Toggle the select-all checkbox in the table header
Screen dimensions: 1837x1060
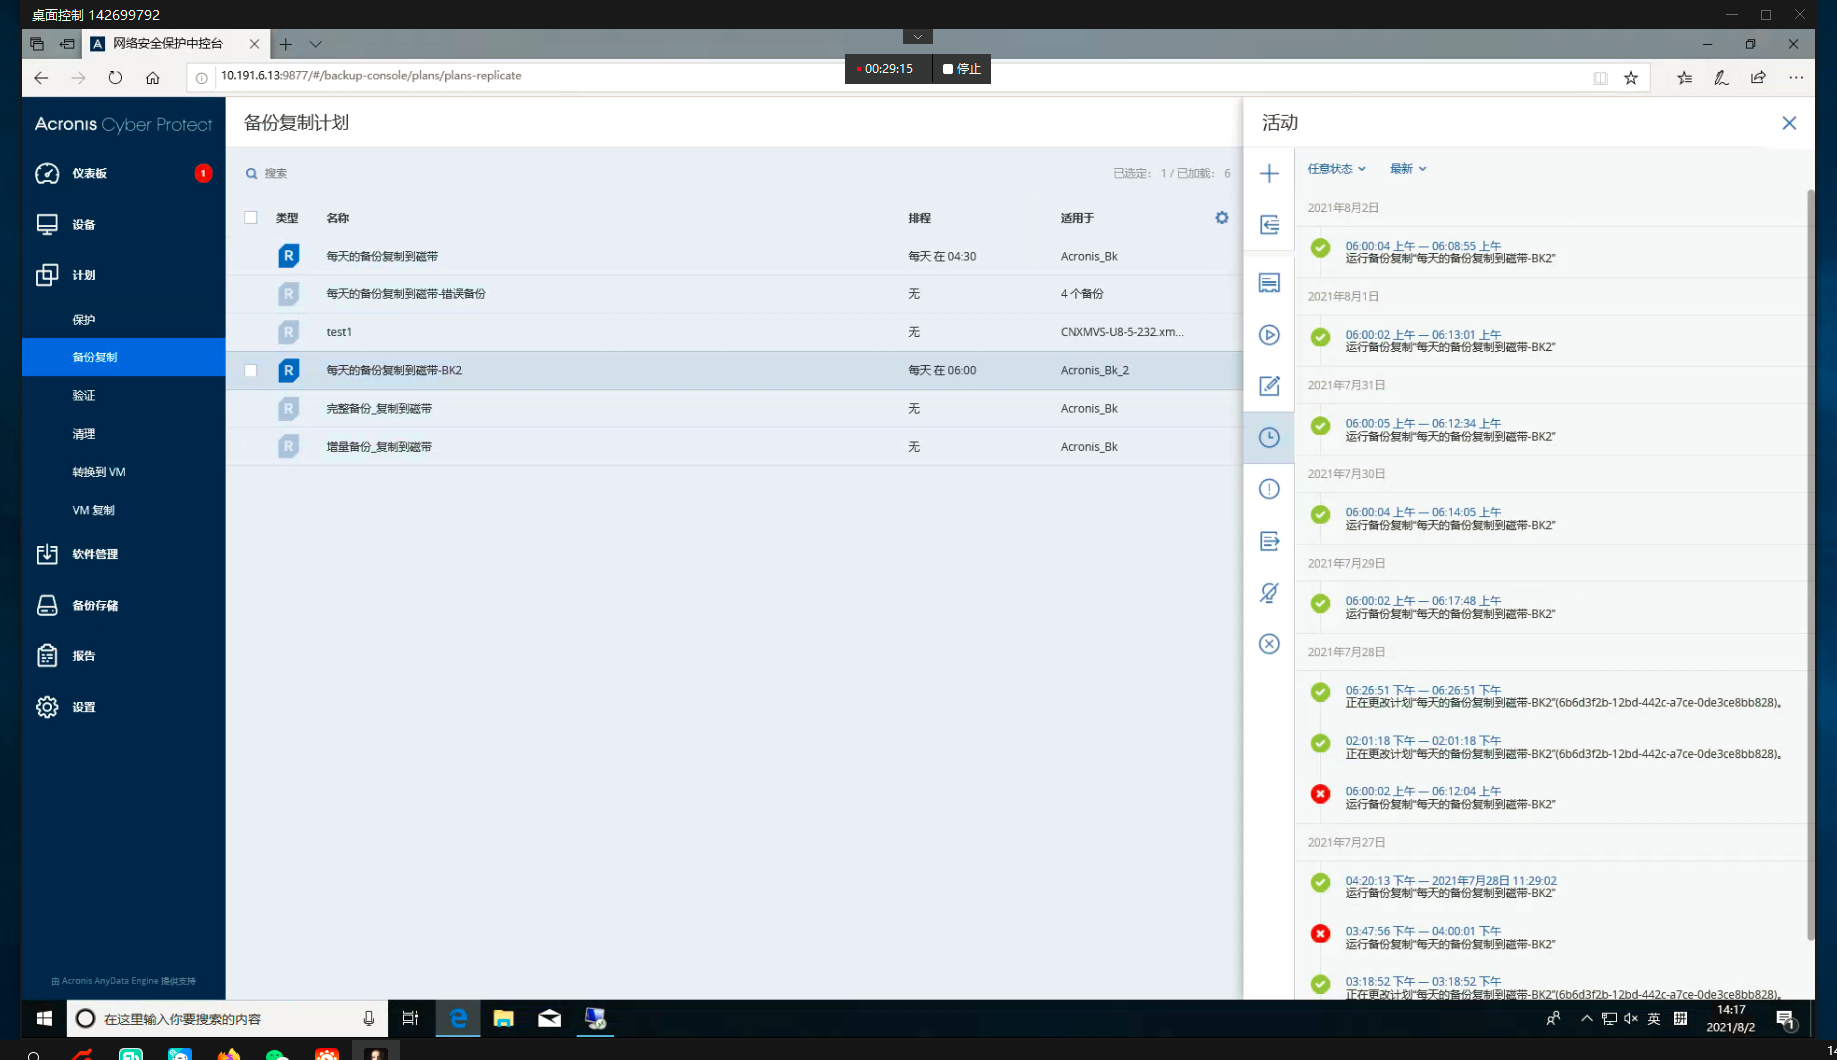tap(251, 218)
